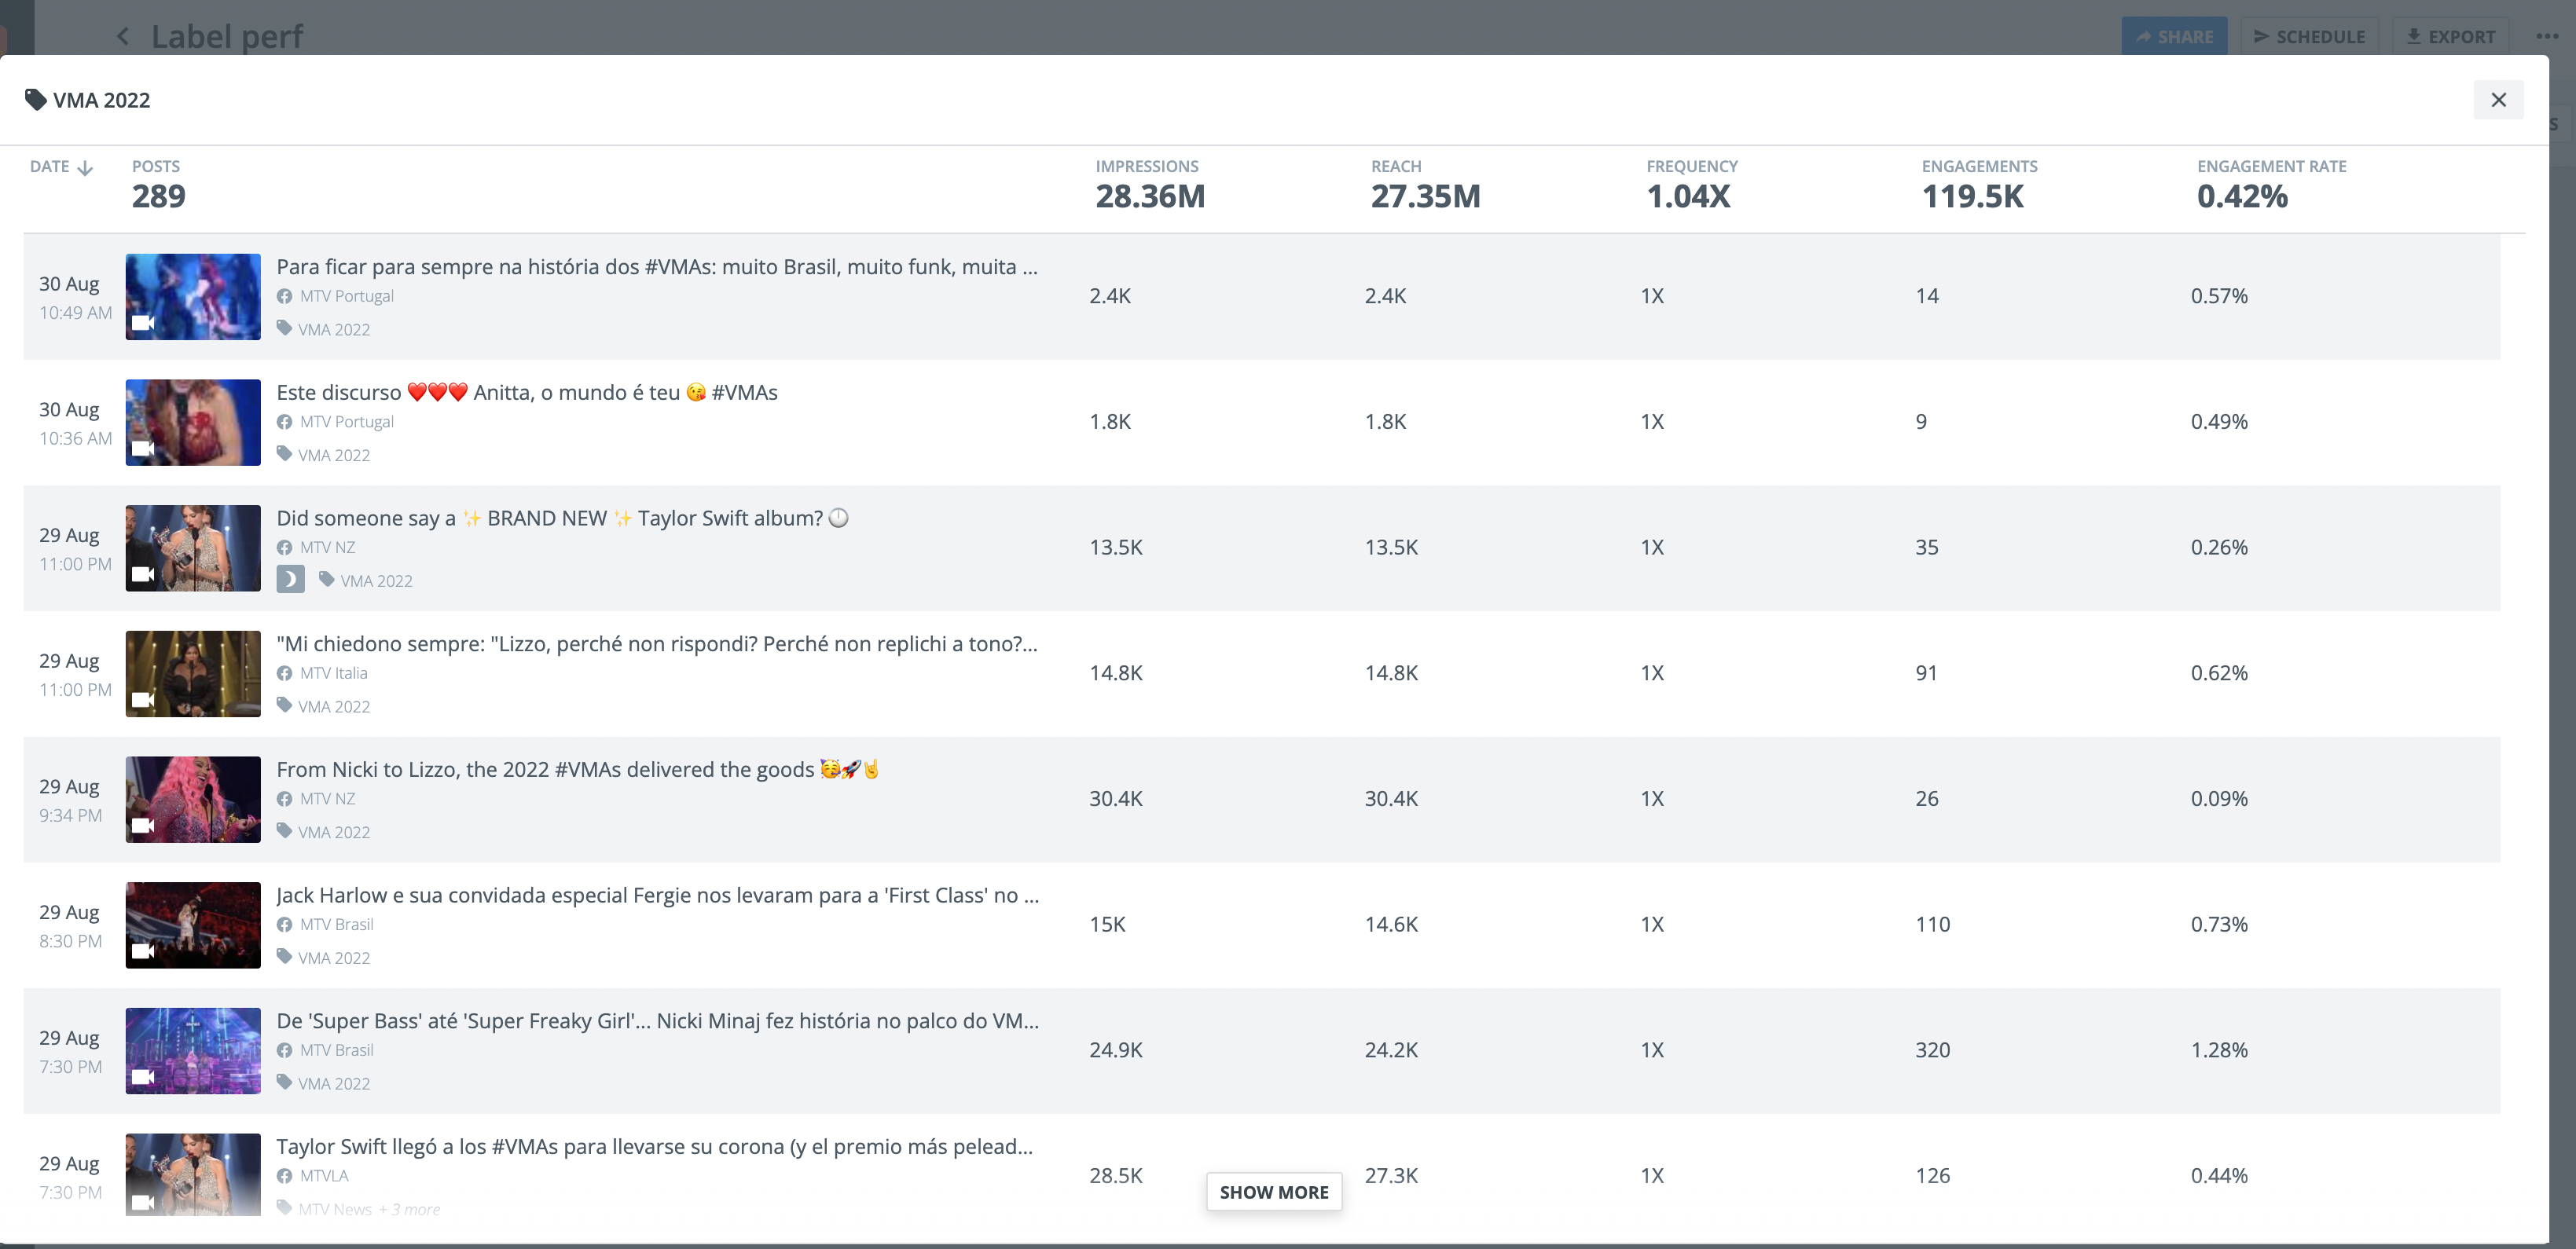This screenshot has height=1249, width=2576.
Task: Open thumbnail of Nicki Minaj 'Super Bass' post
Action: pos(193,1051)
